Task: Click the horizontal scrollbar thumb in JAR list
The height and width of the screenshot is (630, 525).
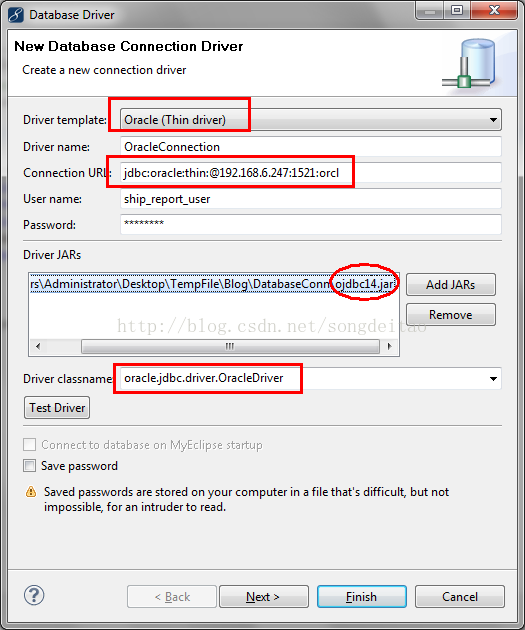Action: 230,346
